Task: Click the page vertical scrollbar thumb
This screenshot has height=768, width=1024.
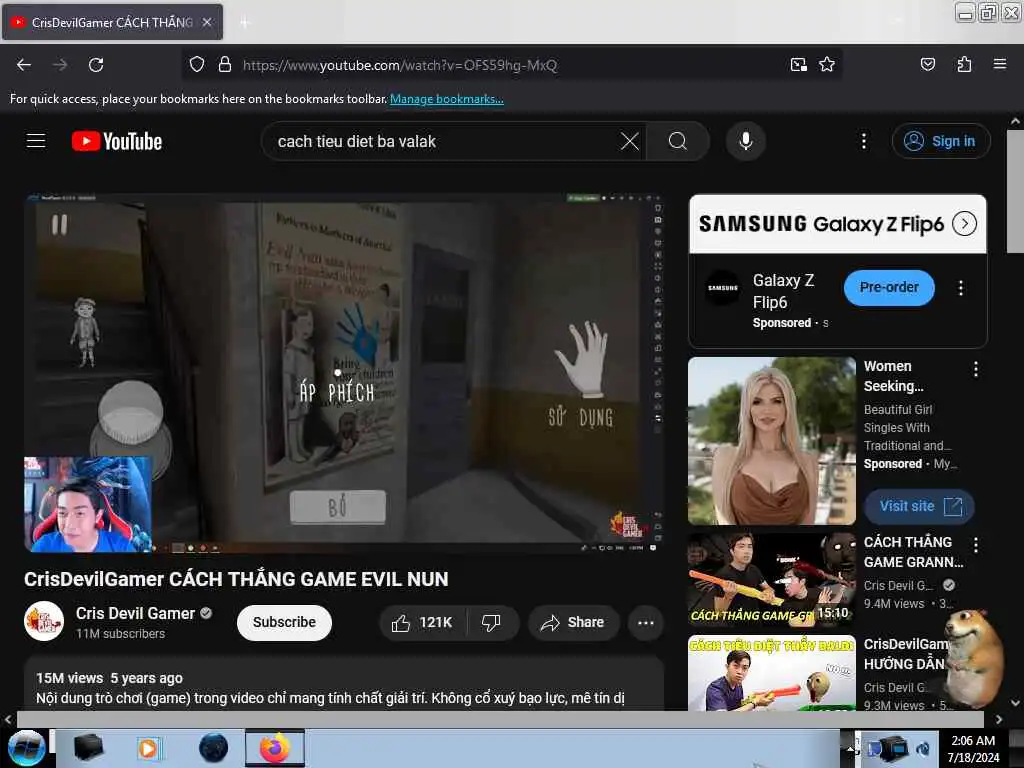Action: tap(1015, 191)
